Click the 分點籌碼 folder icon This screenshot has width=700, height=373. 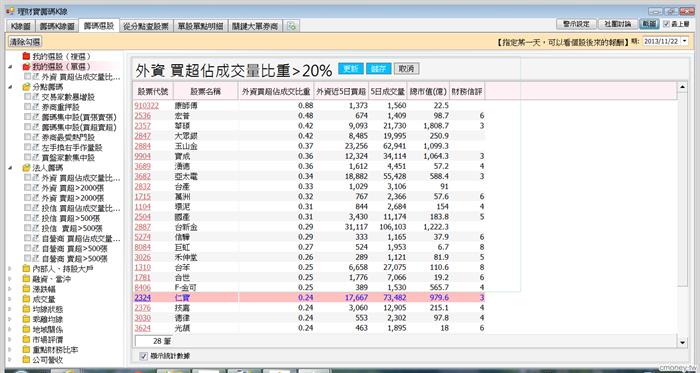[26, 87]
